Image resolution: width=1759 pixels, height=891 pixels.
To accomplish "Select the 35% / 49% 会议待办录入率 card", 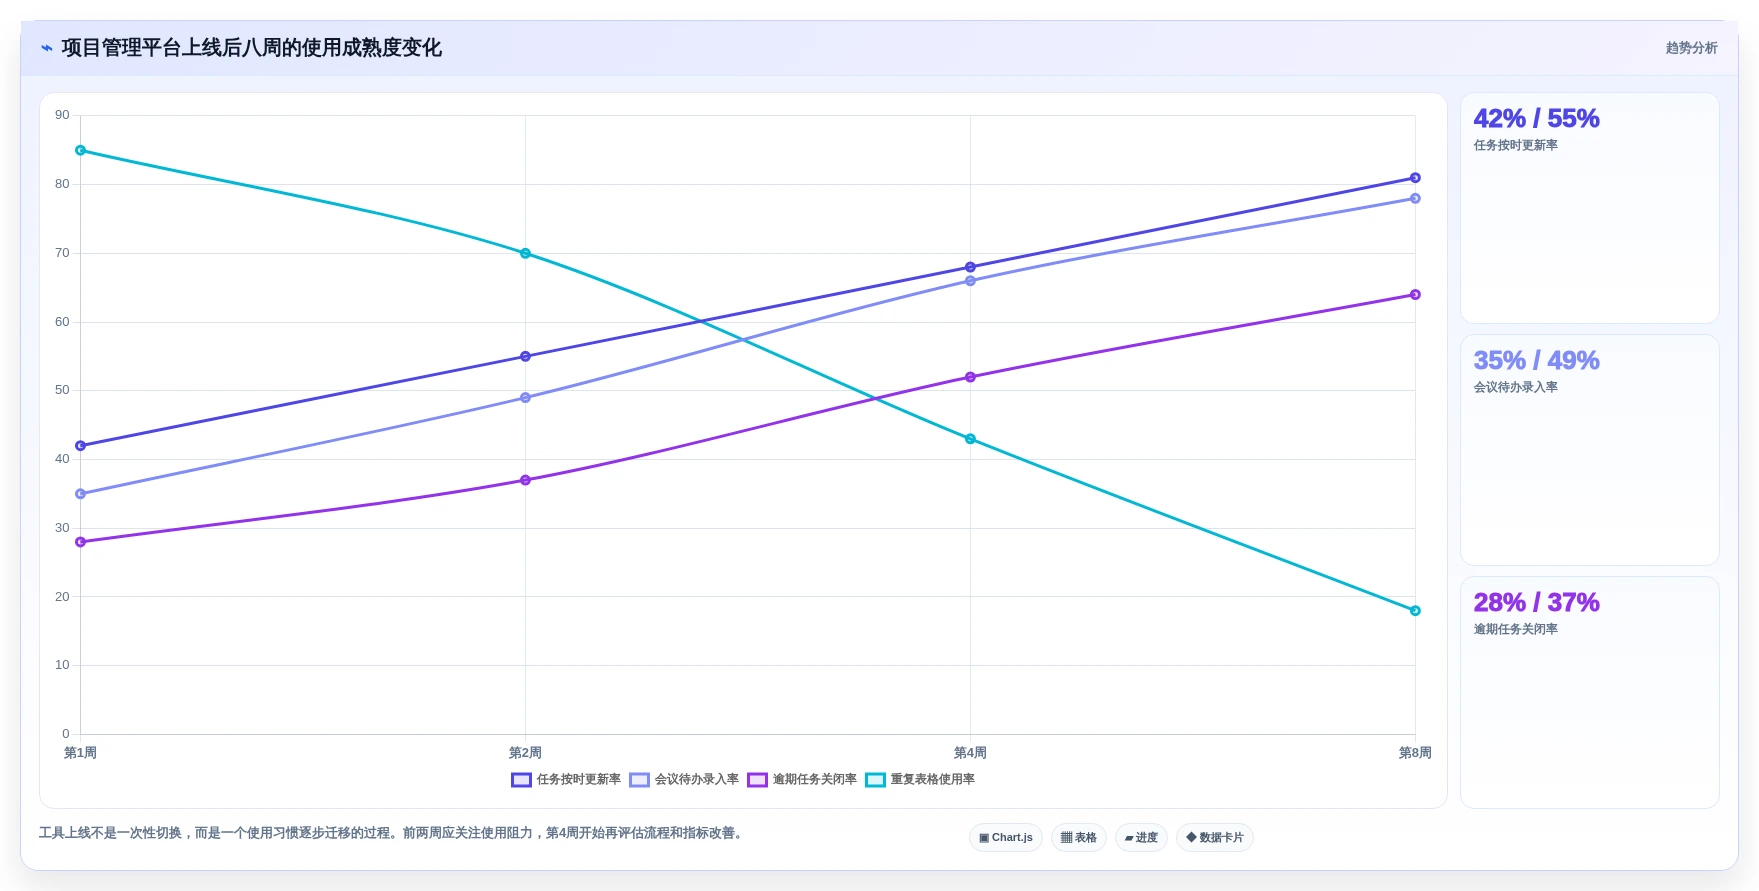I will pyautogui.click(x=1590, y=450).
